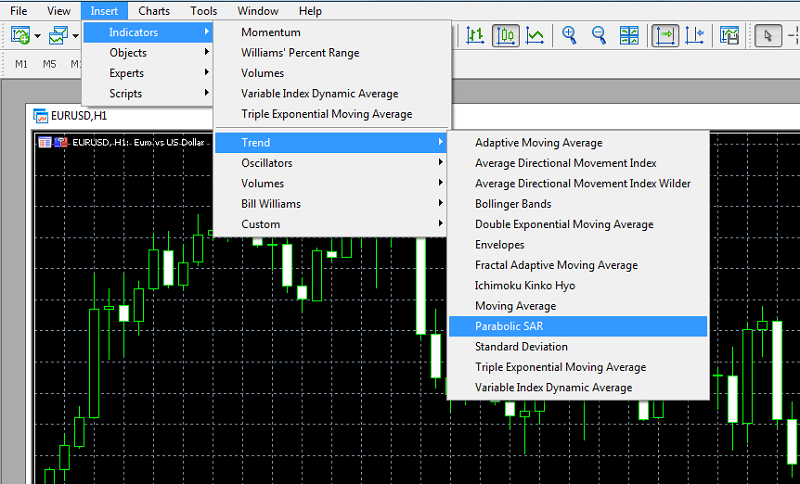Toggle candlestick chart mode
The height and width of the screenshot is (484, 800).
click(x=506, y=36)
